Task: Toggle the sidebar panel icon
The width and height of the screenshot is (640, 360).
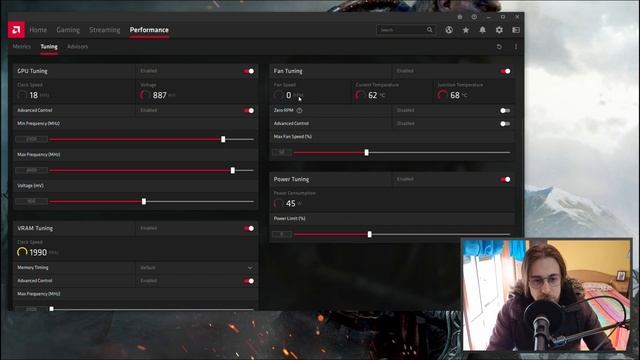Action: click(x=516, y=30)
